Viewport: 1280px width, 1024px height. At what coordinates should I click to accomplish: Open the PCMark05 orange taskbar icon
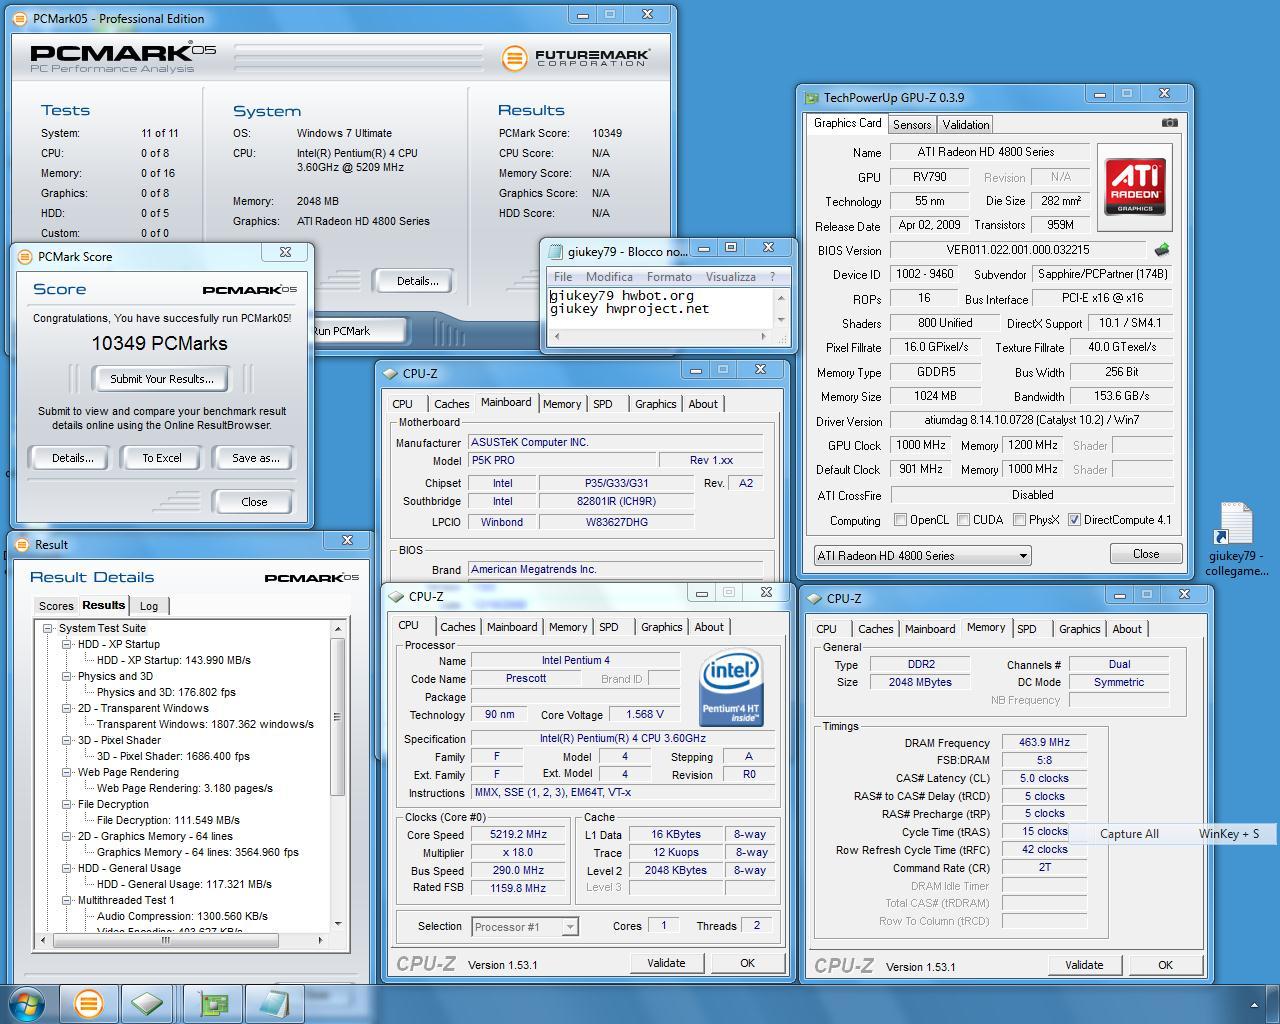[x=88, y=1003]
